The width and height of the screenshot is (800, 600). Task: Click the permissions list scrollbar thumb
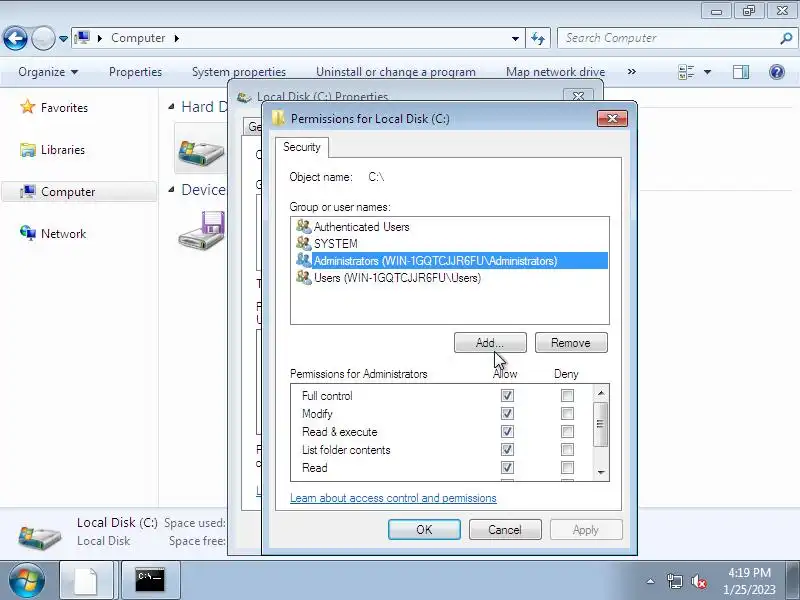601,423
